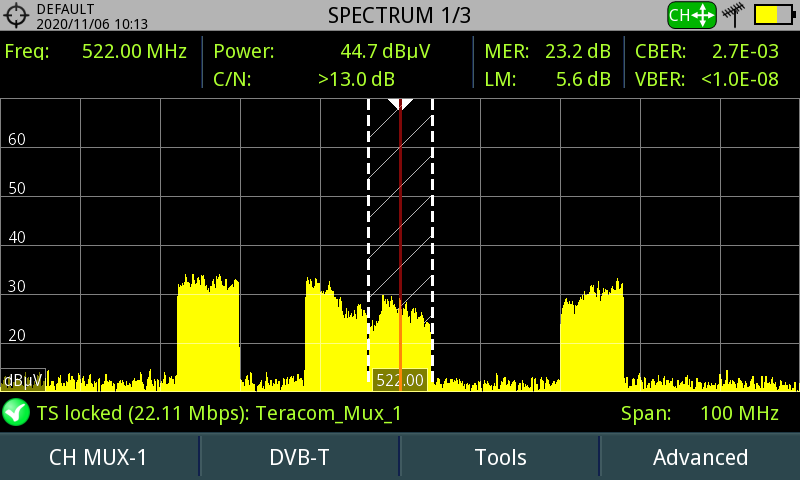Open the Advanced softkey menu
800x480 pixels.
pyautogui.click(x=701, y=457)
